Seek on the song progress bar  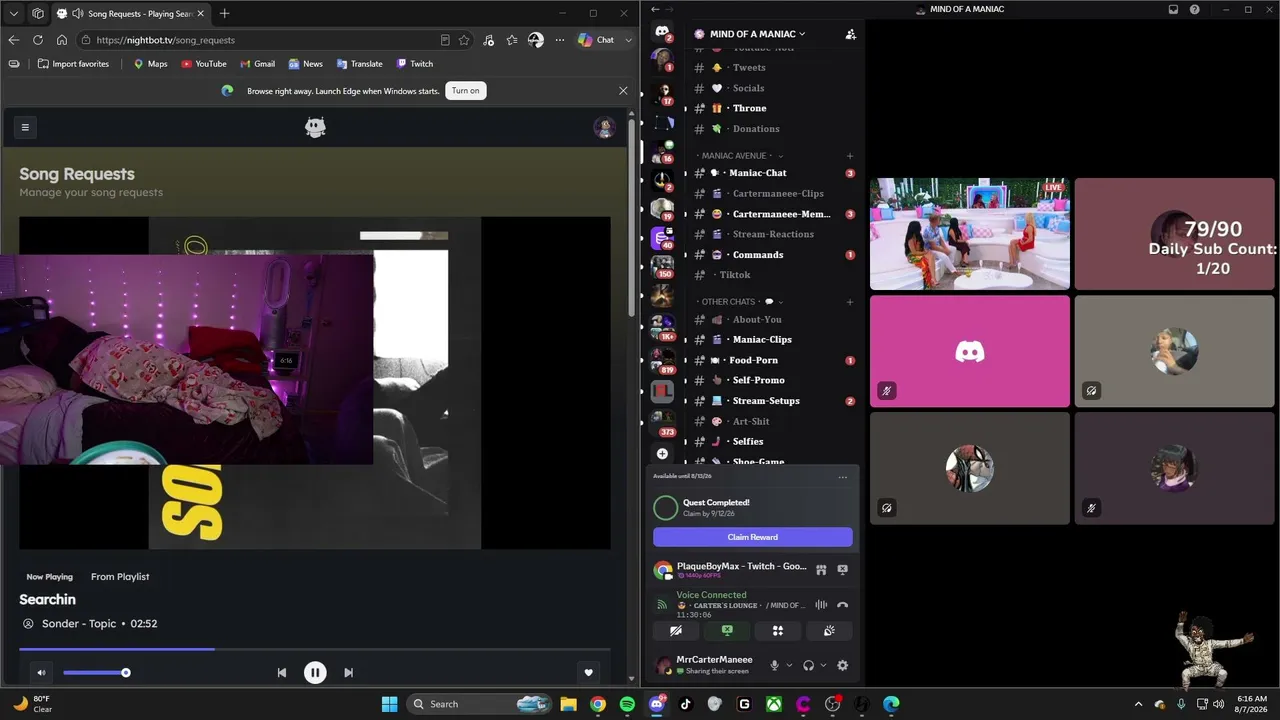pyautogui.click(x=314, y=649)
